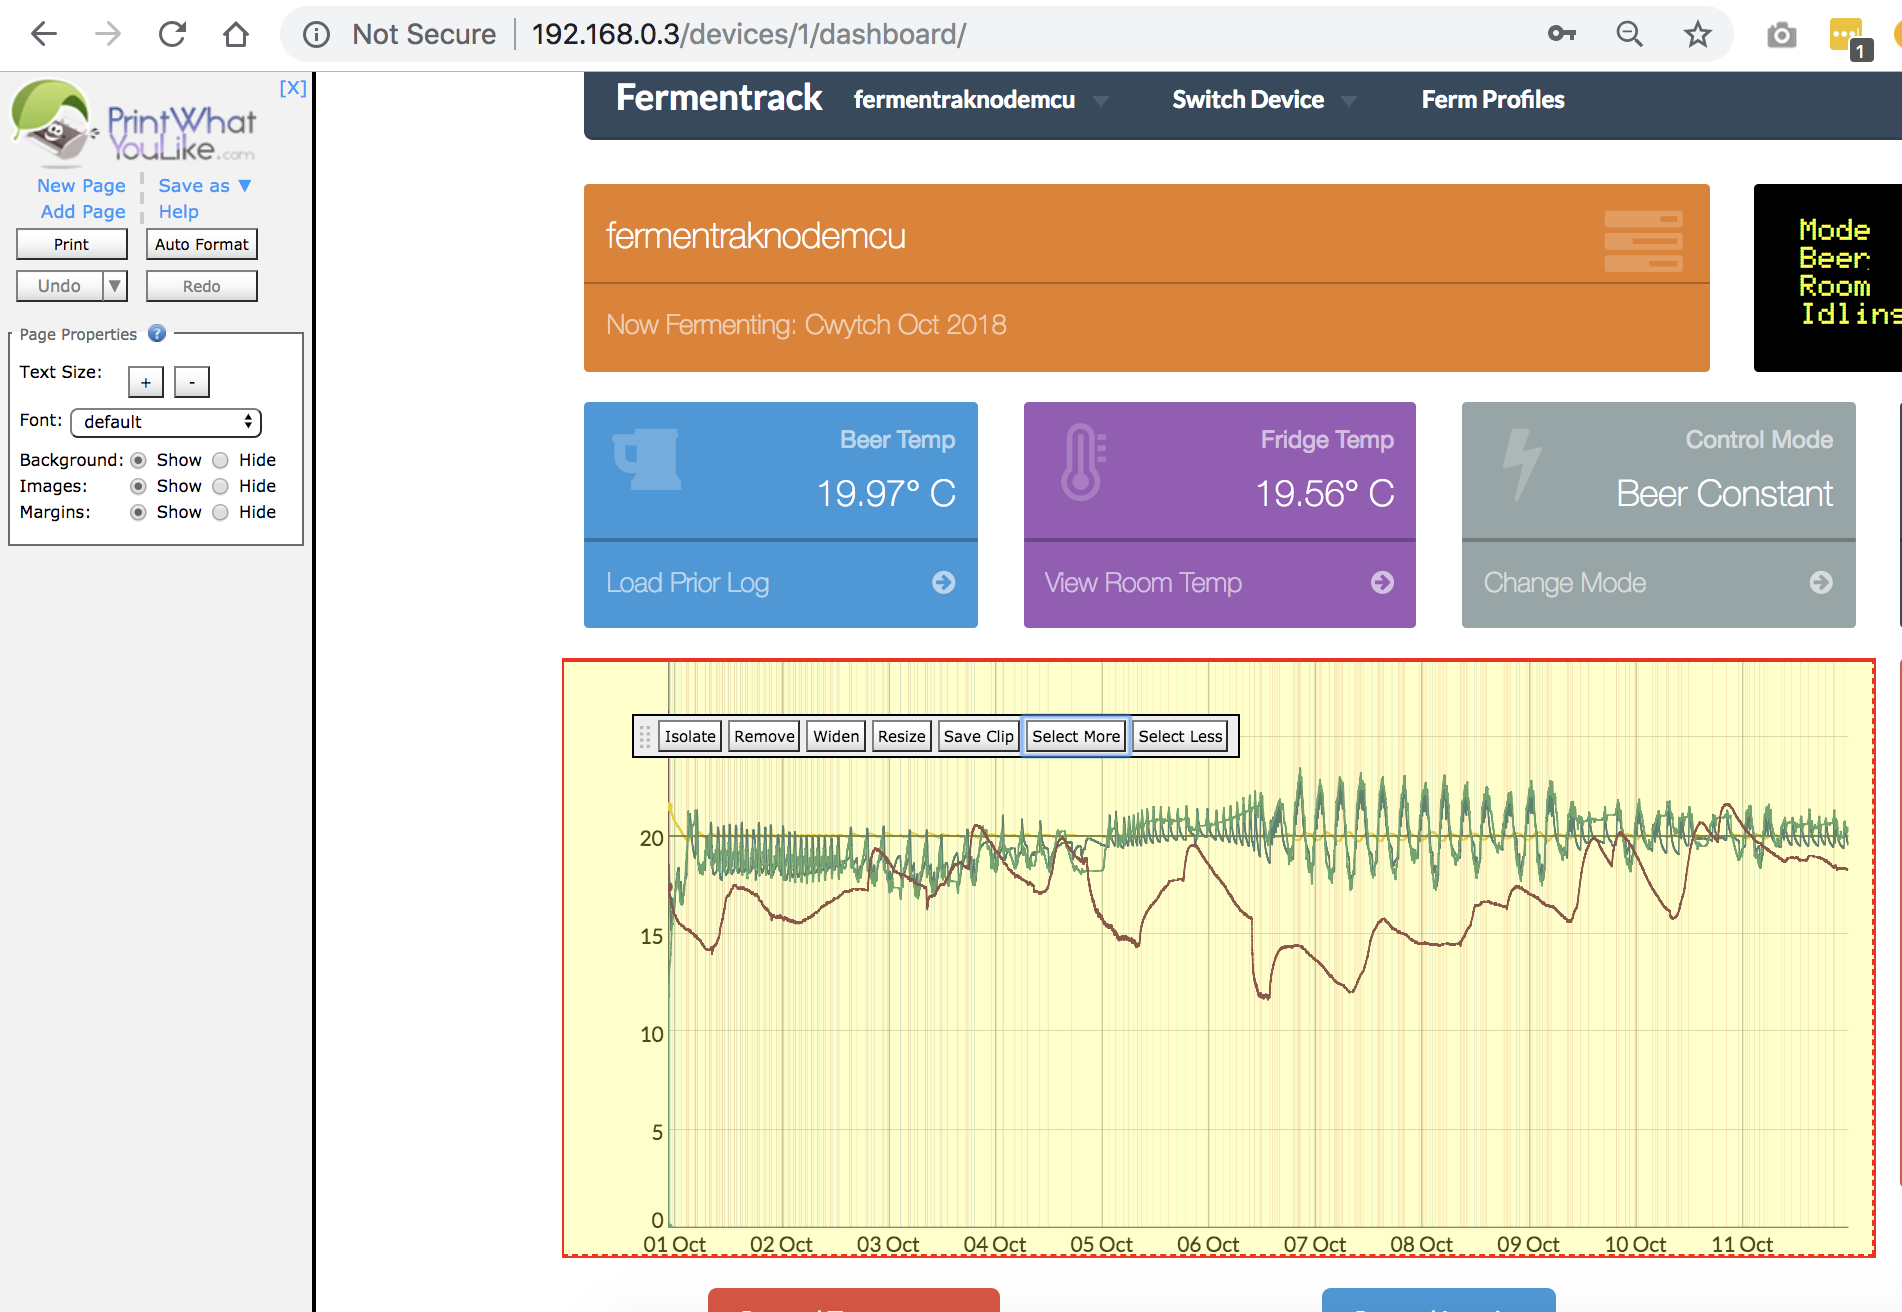Bookmark this page with the star icon
This screenshot has width=1902, height=1312.
click(x=1697, y=35)
